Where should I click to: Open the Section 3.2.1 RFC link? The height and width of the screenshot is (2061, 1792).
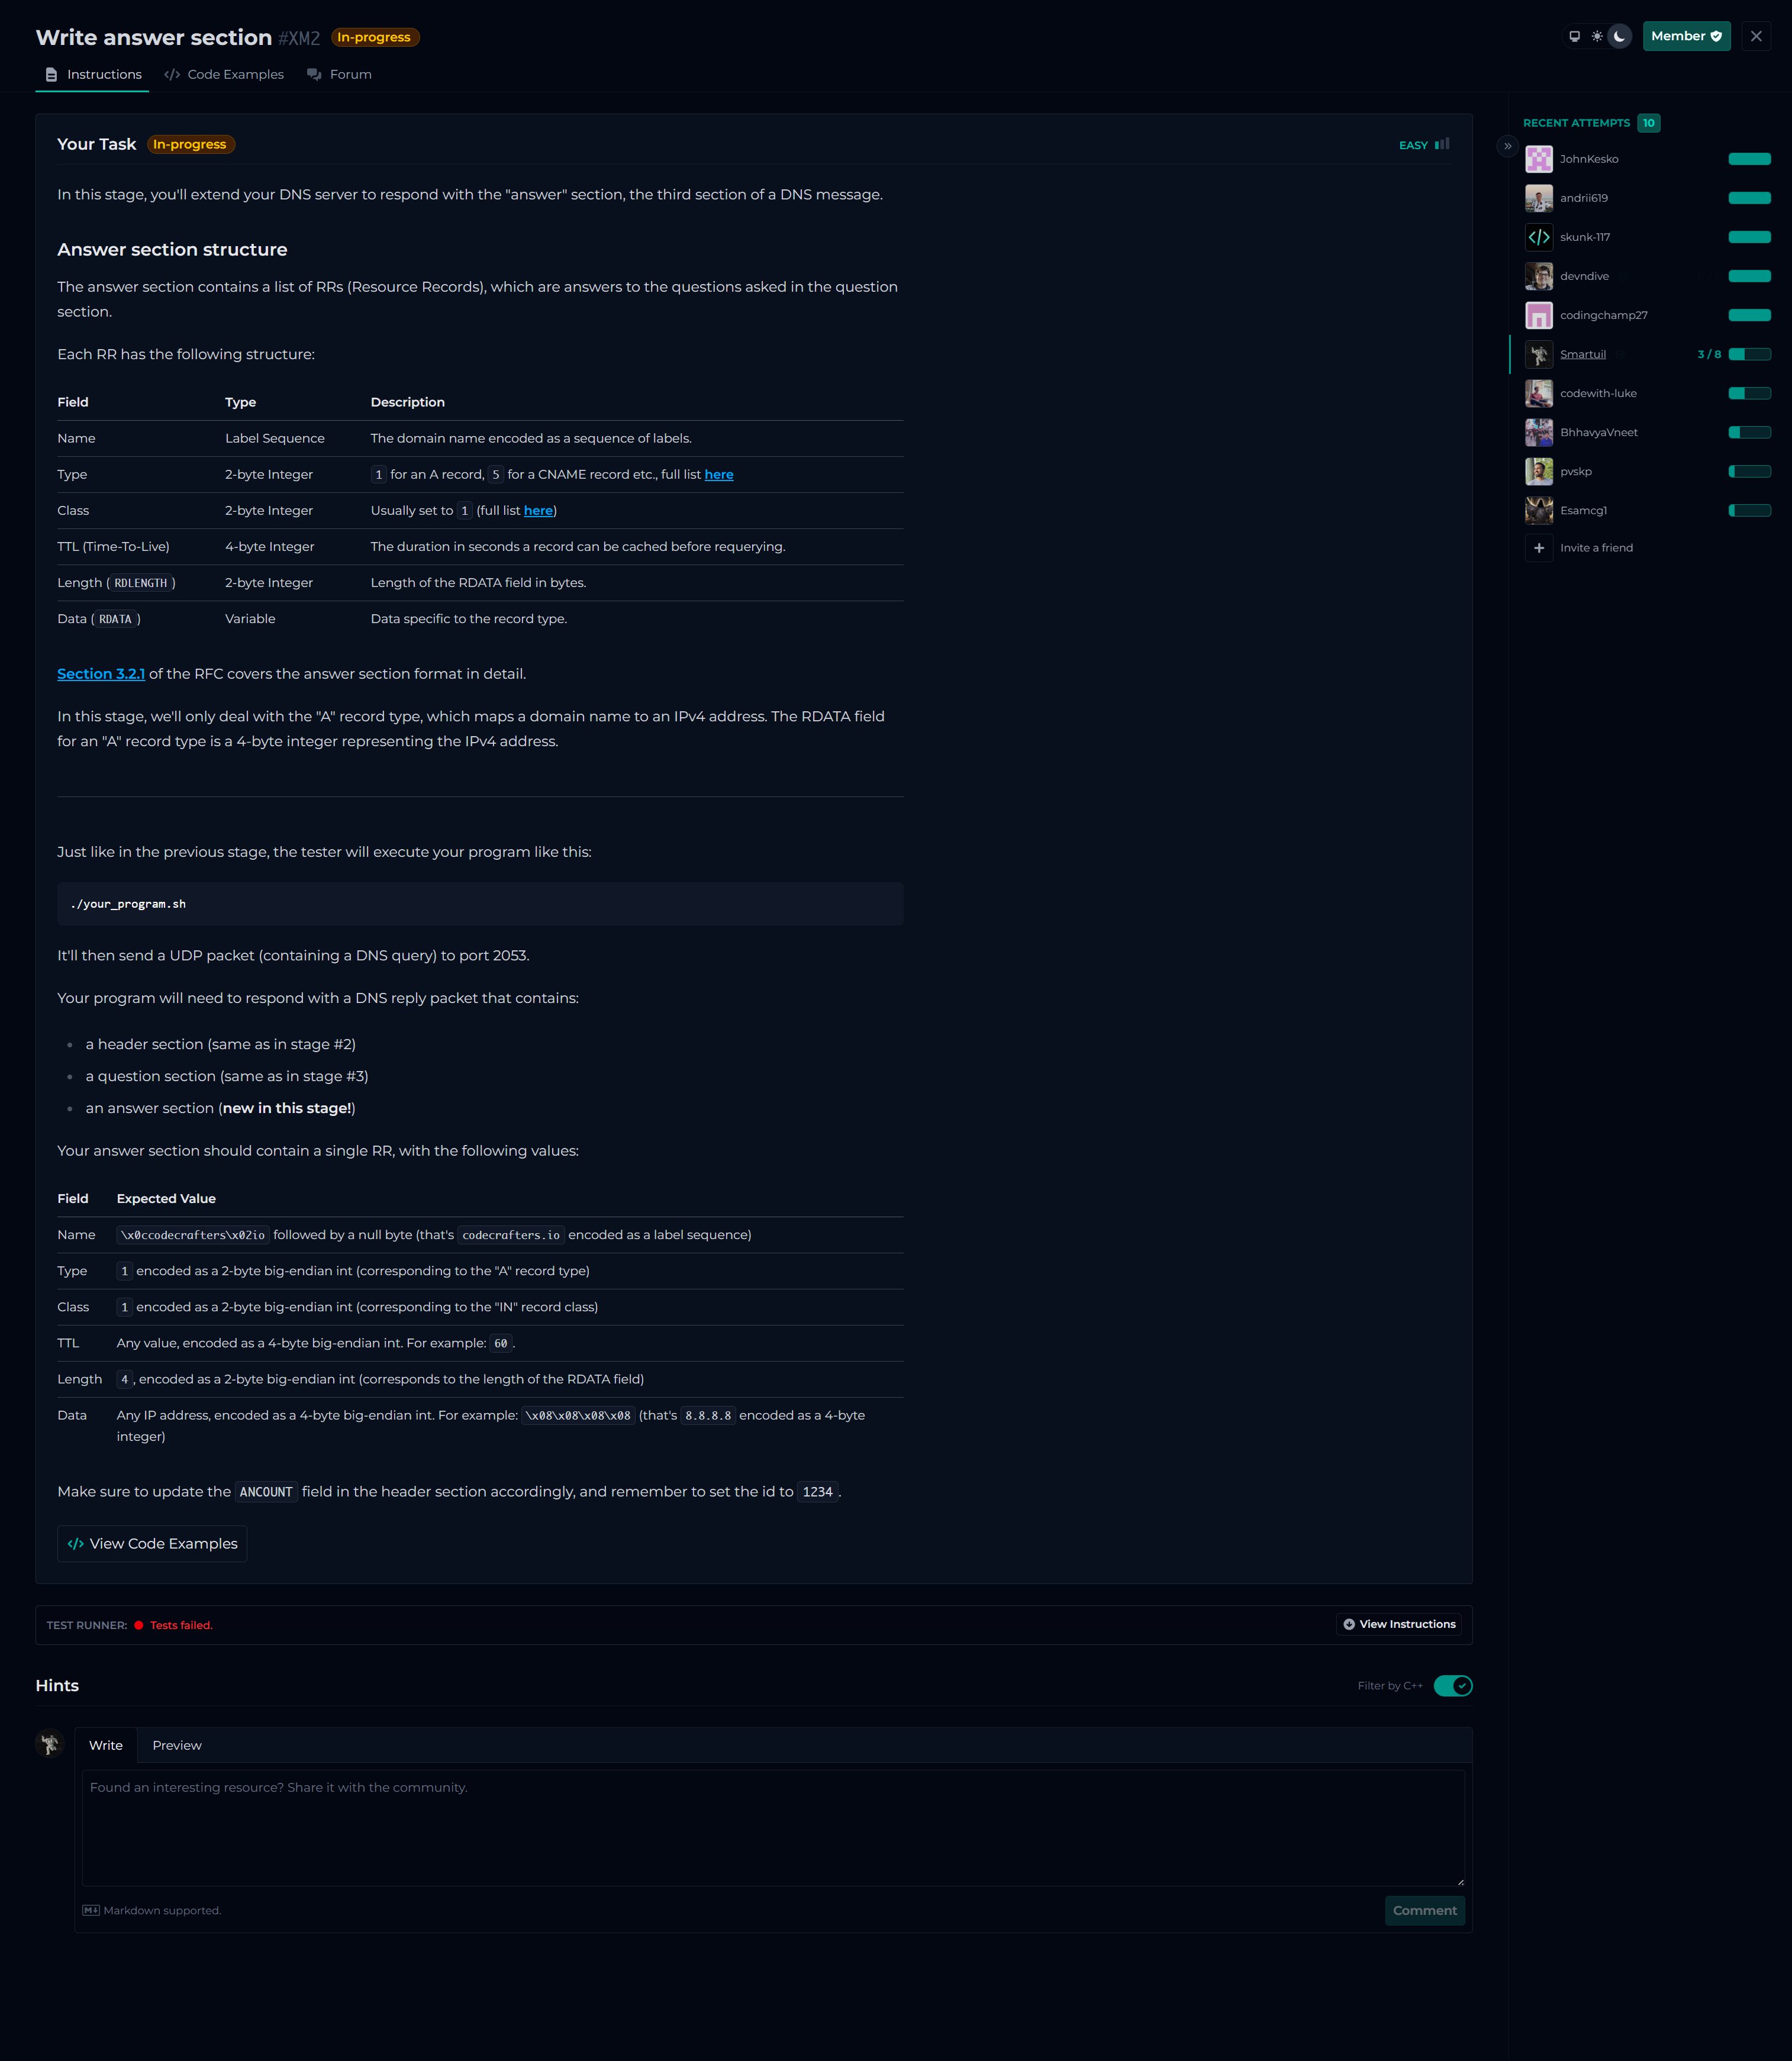pyautogui.click(x=101, y=674)
